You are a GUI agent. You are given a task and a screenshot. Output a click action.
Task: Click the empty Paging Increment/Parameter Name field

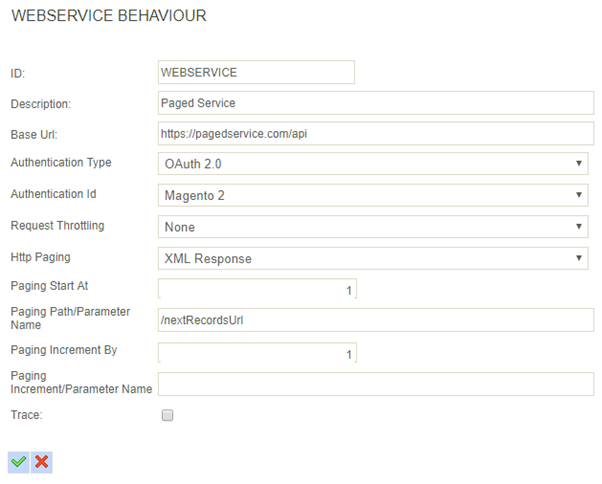click(376, 384)
